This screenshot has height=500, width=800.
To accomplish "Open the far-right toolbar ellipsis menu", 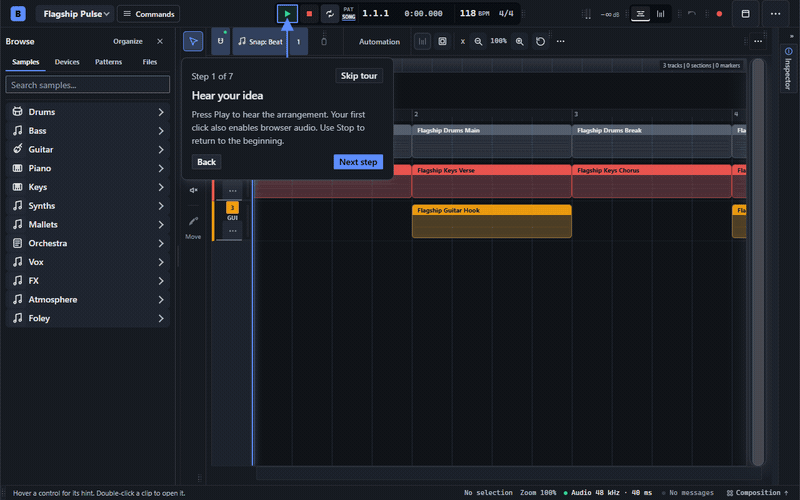I will click(758, 41).
